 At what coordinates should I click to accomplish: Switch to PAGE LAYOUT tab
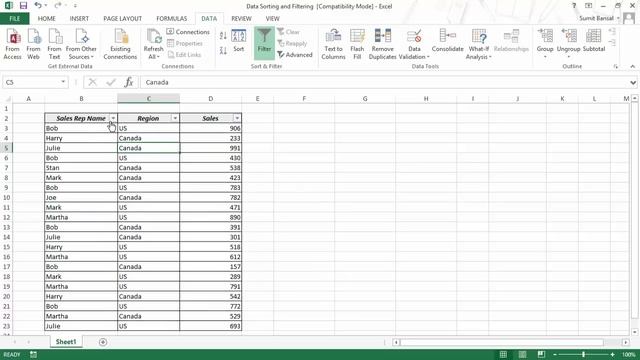122,18
